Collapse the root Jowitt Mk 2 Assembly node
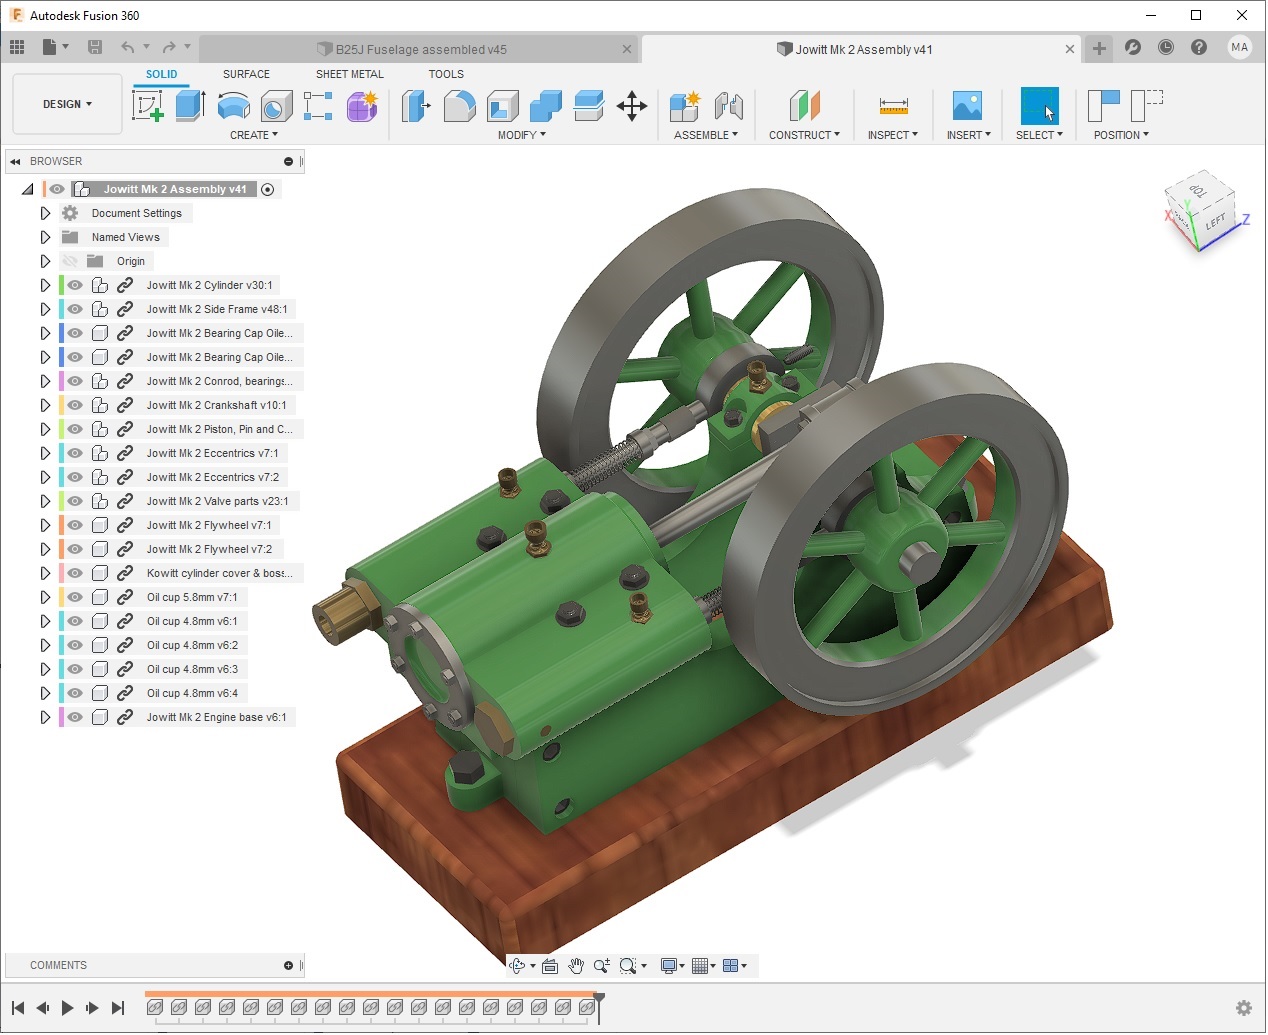The image size is (1268, 1035). click(x=28, y=189)
